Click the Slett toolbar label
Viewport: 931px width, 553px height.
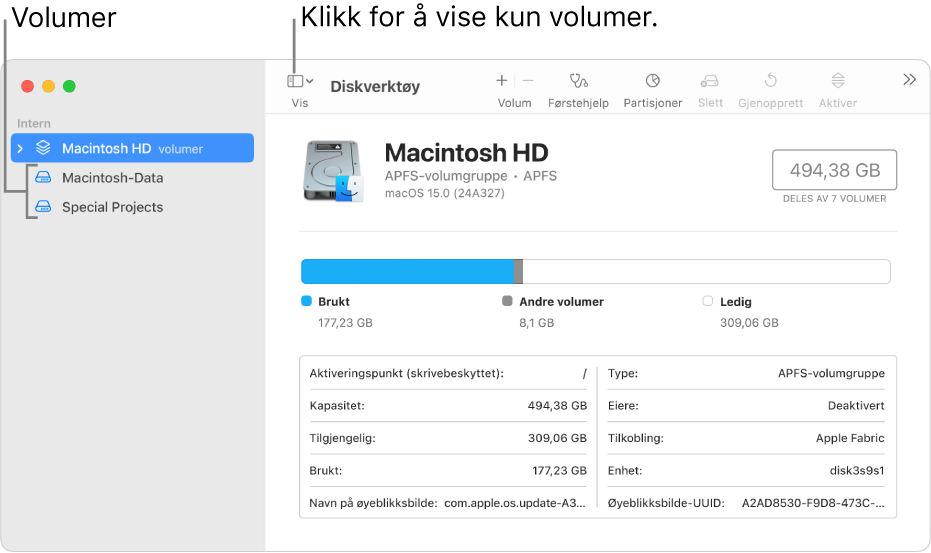(710, 103)
